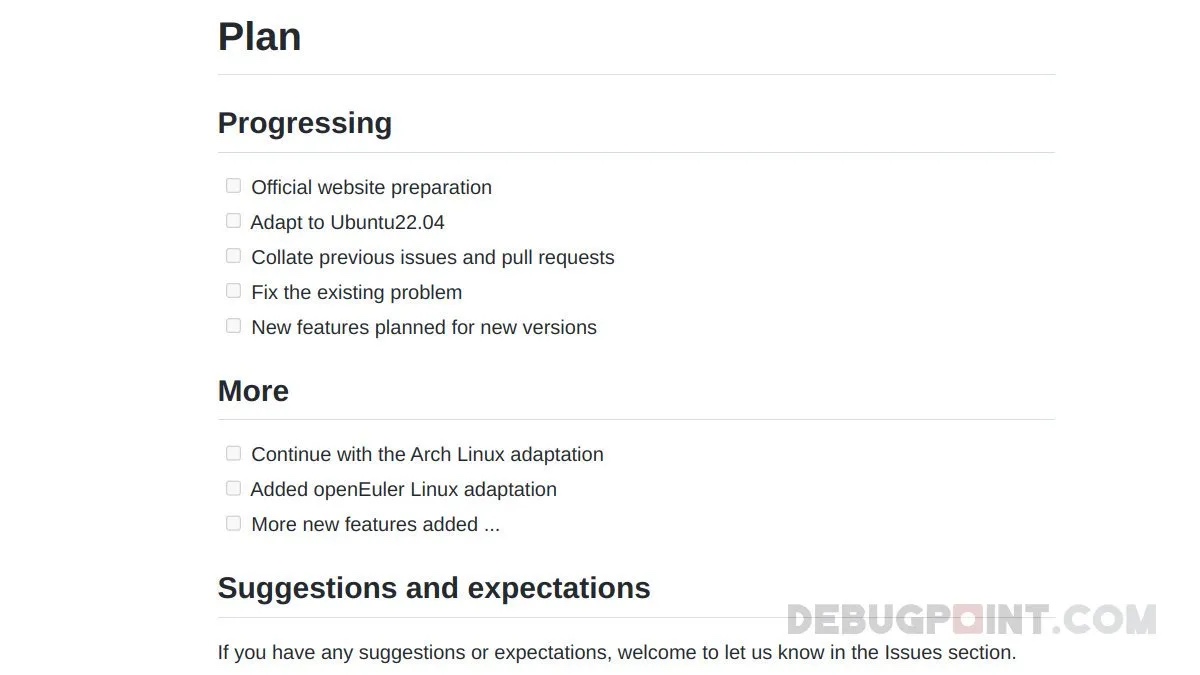The image size is (1200, 675).
Task: Mark Fix the existing problem checkbox
Action: [233, 291]
